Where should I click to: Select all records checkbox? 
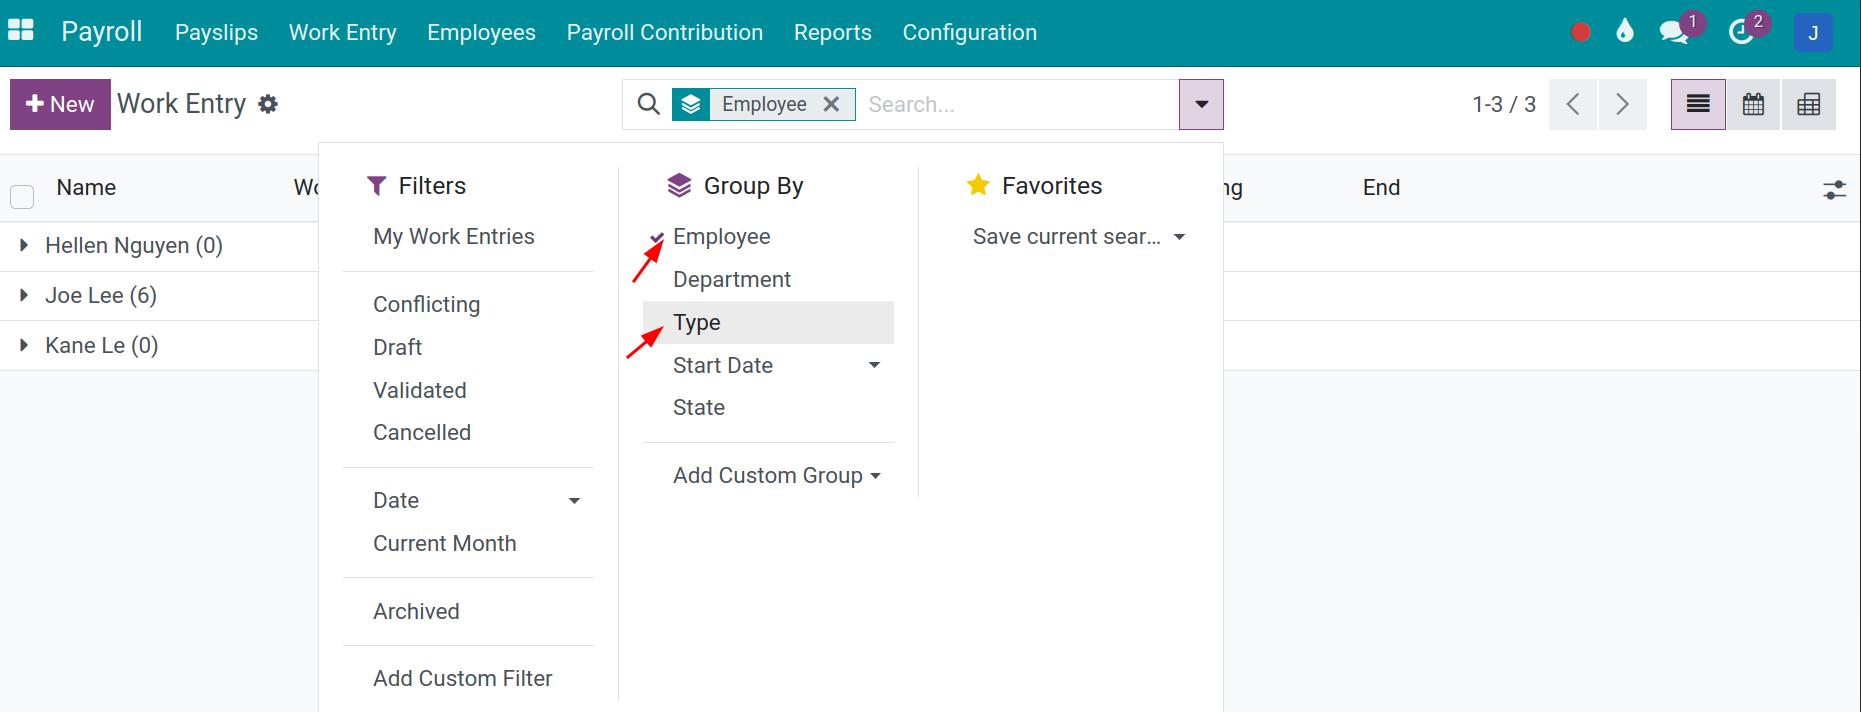tap(22, 196)
